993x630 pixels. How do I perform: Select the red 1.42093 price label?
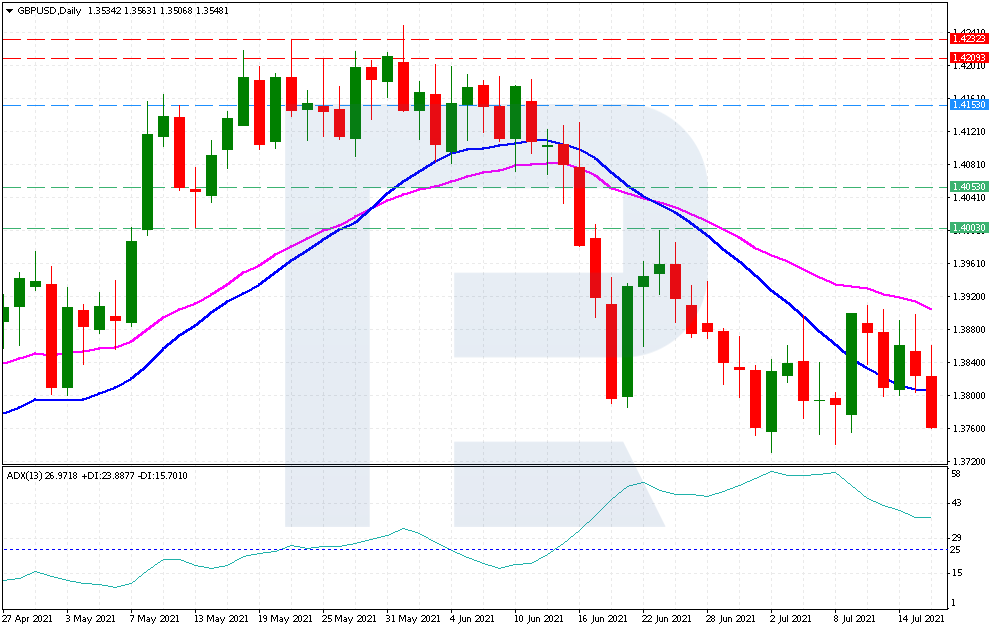point(969,58)
